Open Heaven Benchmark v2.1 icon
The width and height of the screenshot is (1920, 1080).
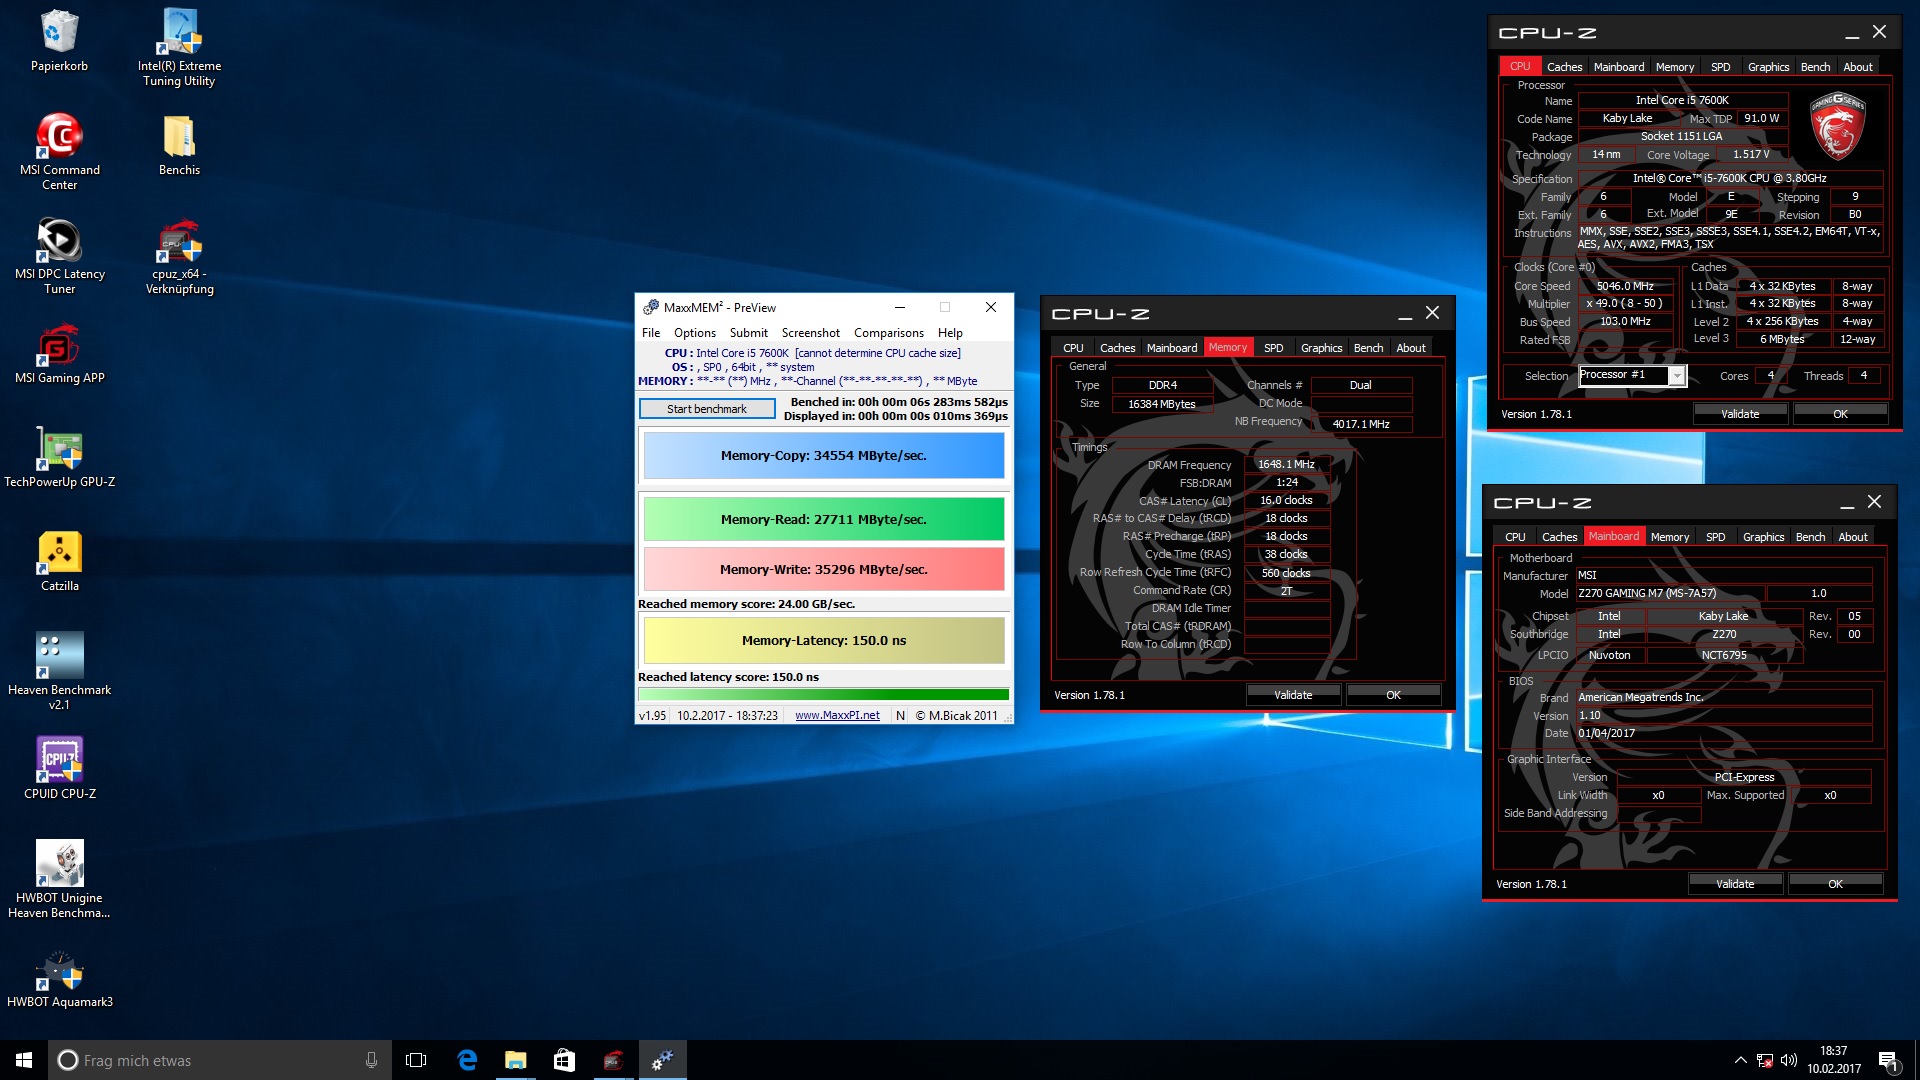[x=59, y=671]
